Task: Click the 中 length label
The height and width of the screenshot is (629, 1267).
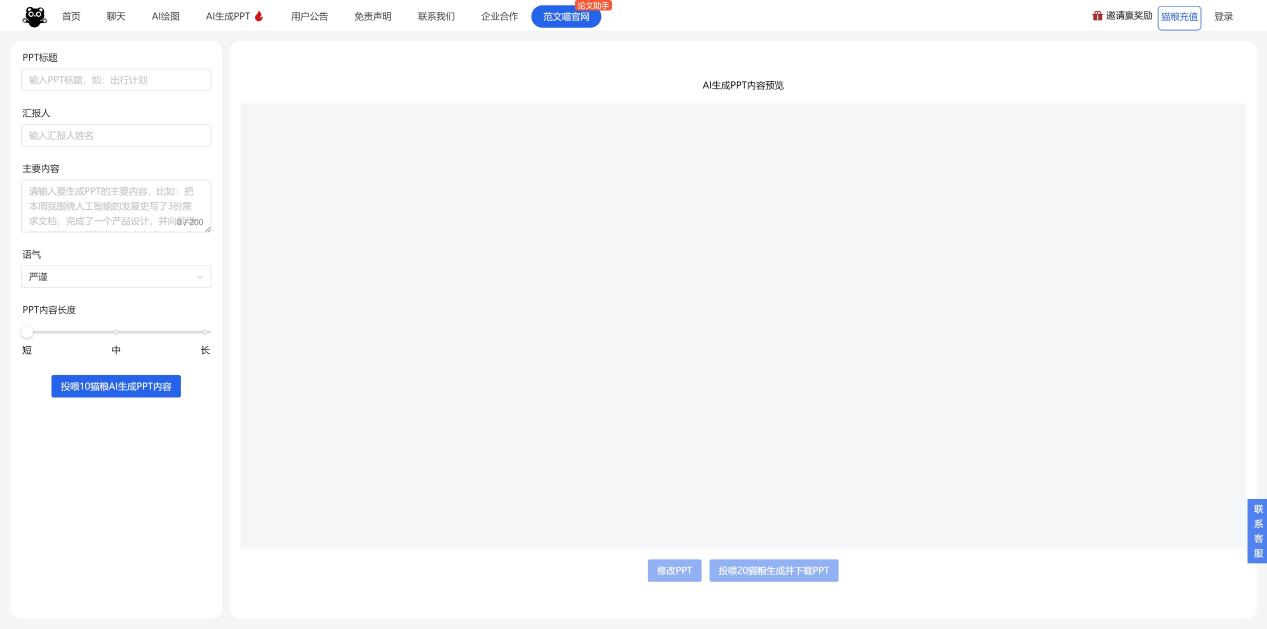Action: [116, 350]
